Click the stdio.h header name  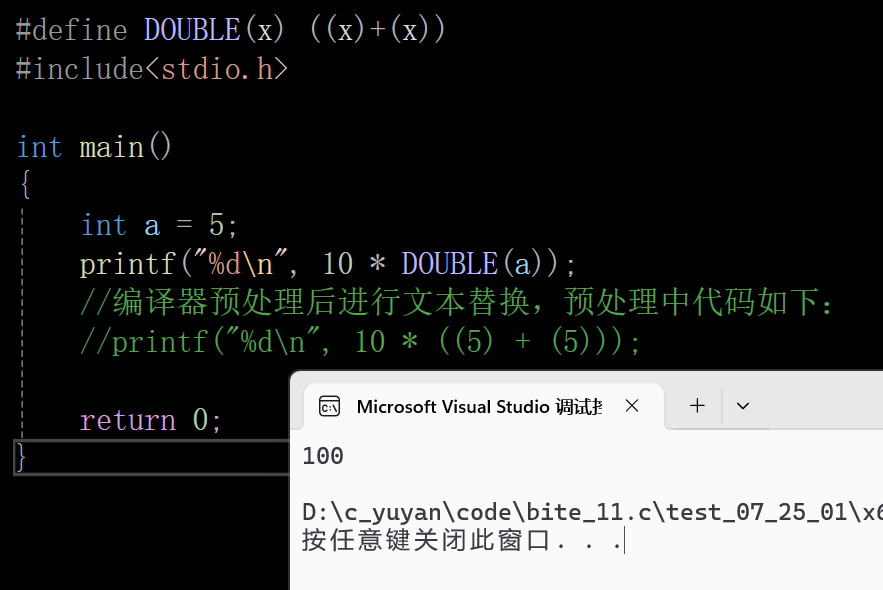tap(217, 69)
